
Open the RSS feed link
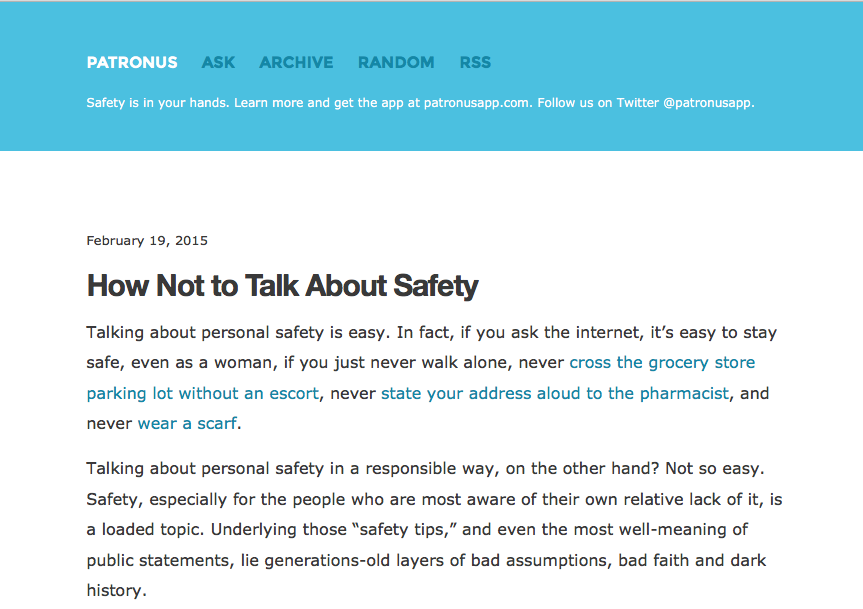pyautogui.click(x=475, y=62)
